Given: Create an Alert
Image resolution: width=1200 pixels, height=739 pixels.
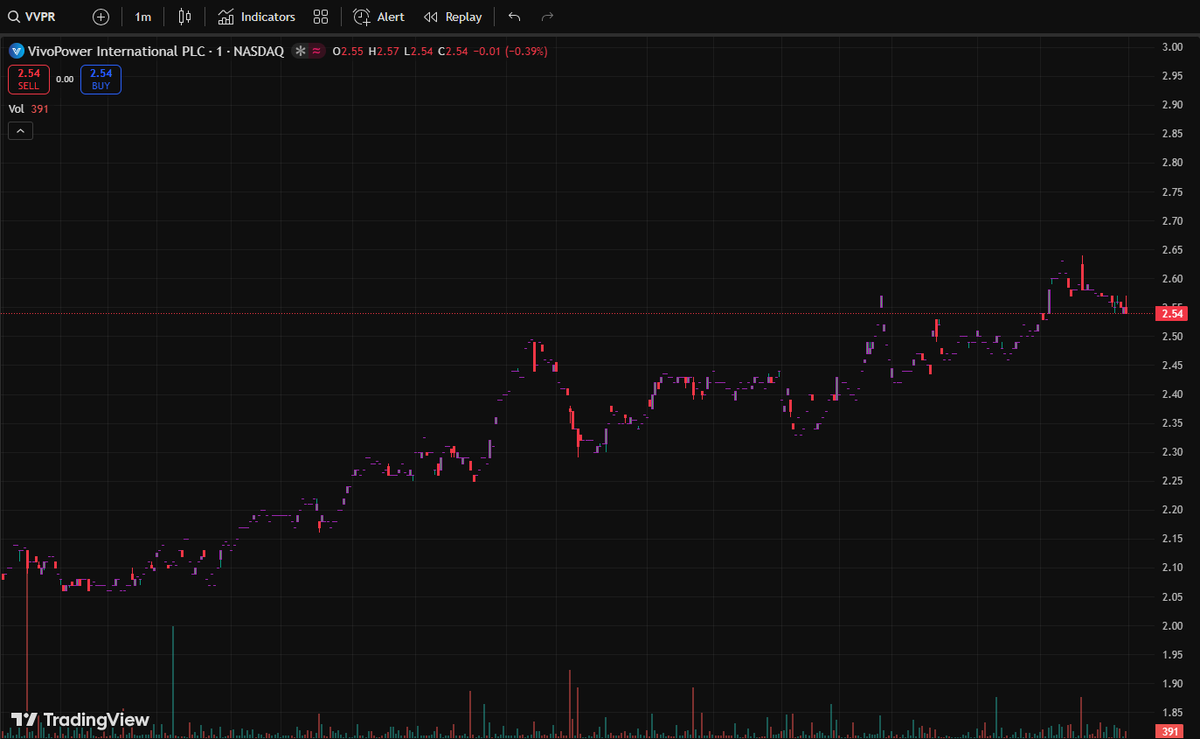Looking at the screenshot, I should click(379, 17).
